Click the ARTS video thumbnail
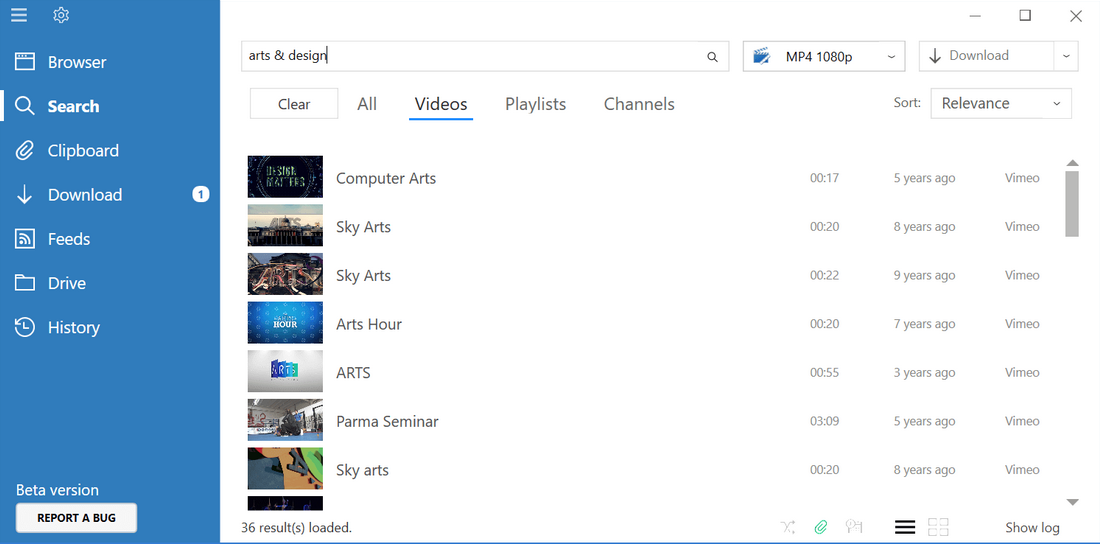Viewport: 1100px width, 545px height. pos(286,371)
